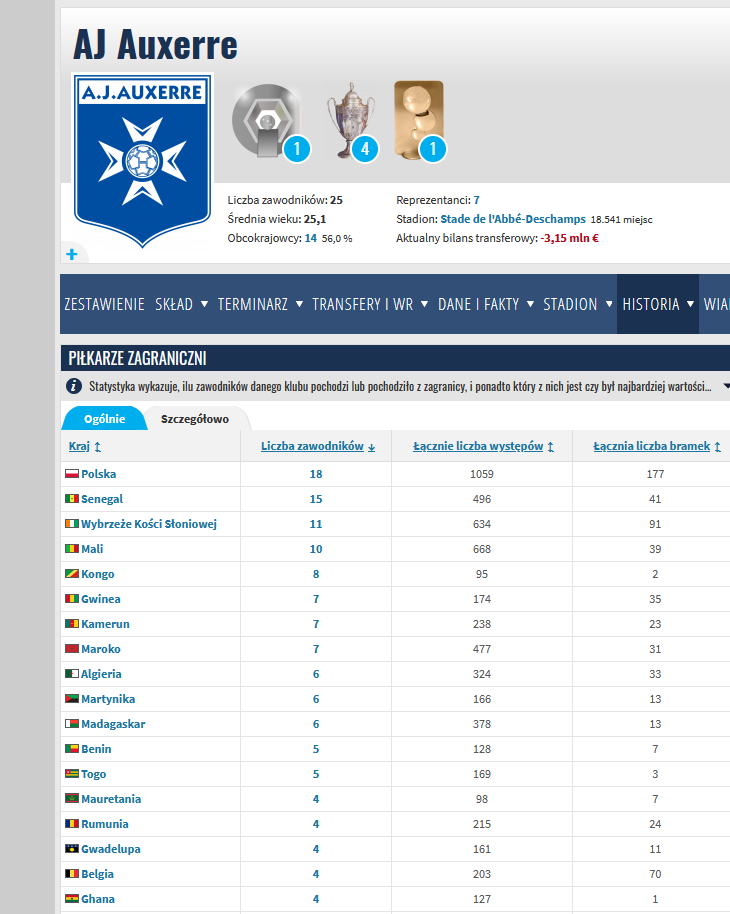Click the Belgia flag icon
The height and width of the screenshot is (914, 730).
tap(72, 874)
